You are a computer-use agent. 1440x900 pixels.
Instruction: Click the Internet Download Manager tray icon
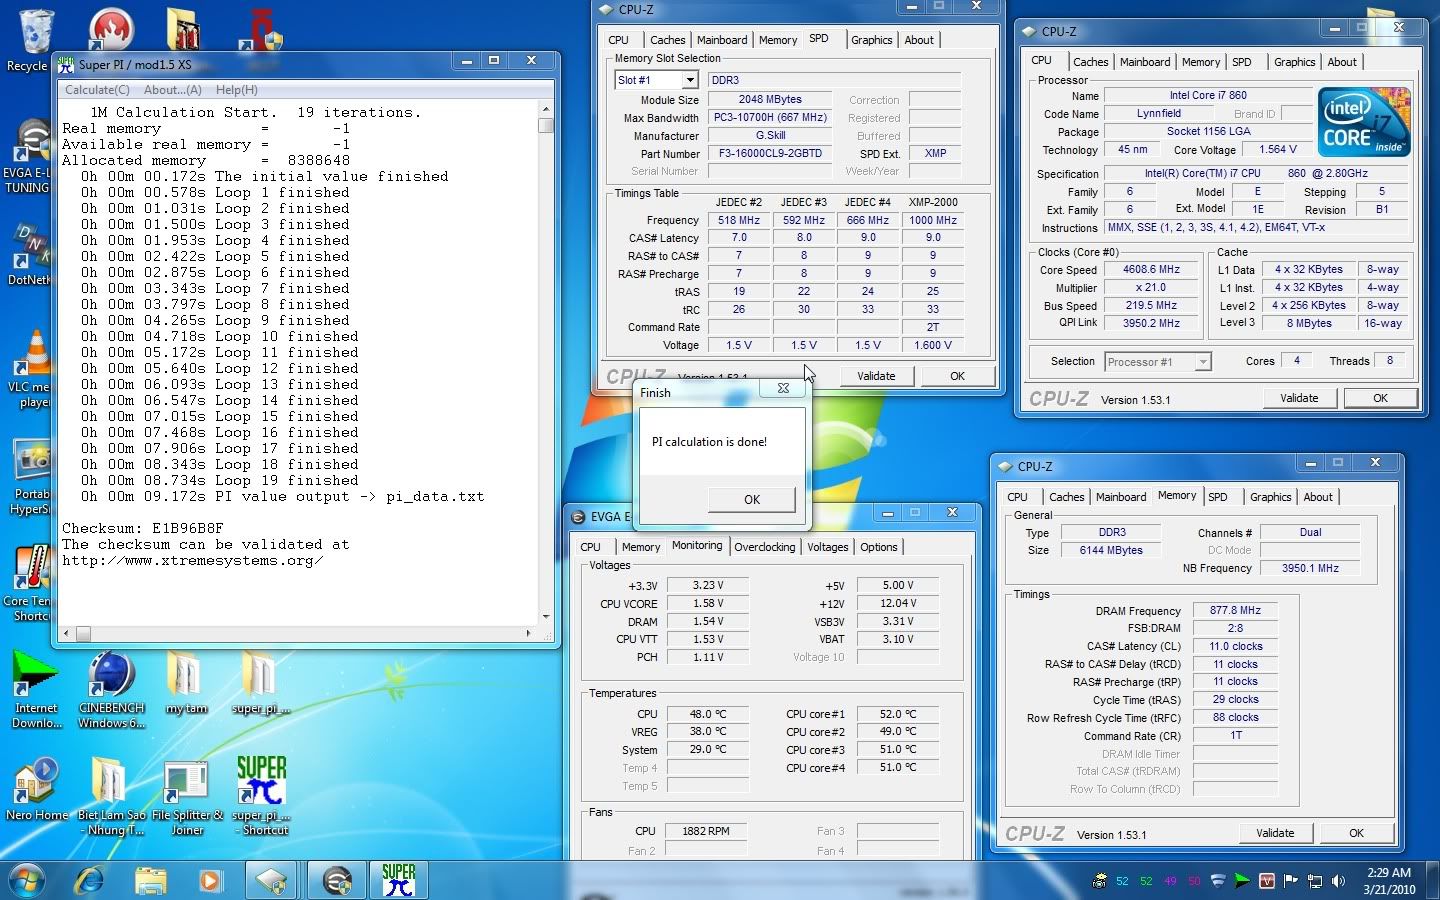coord(1242,881)
